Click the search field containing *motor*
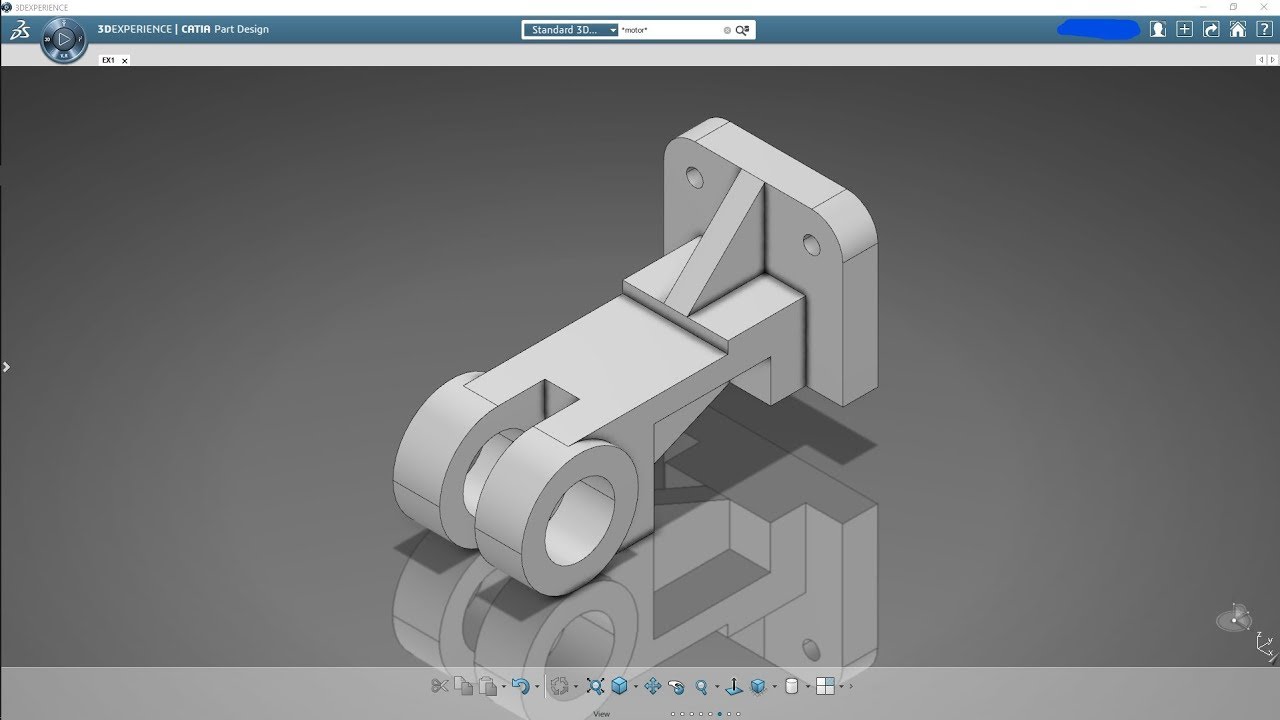Viewport: 1280px width, 720px height. pos(671,30)
